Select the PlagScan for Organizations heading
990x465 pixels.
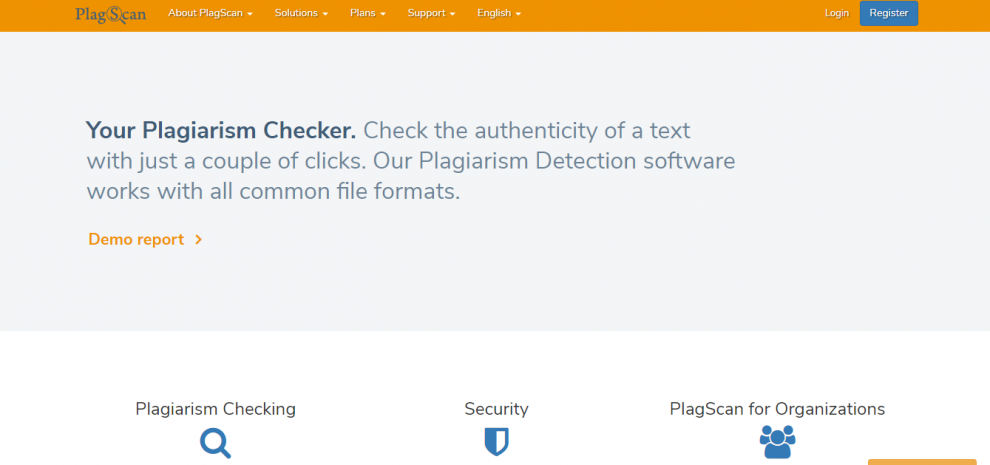tap(777, 409)
